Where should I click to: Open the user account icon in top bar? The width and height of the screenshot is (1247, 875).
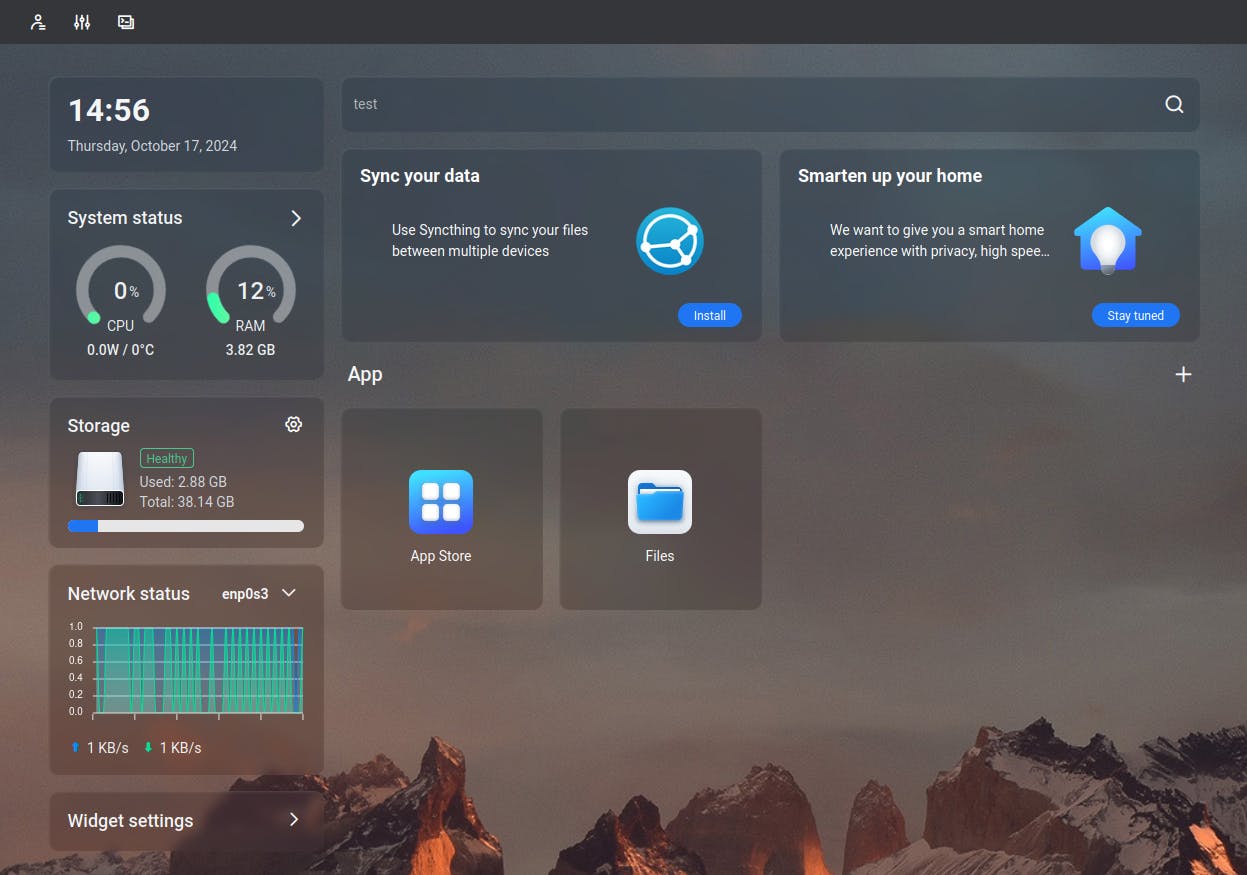point(38,22)
